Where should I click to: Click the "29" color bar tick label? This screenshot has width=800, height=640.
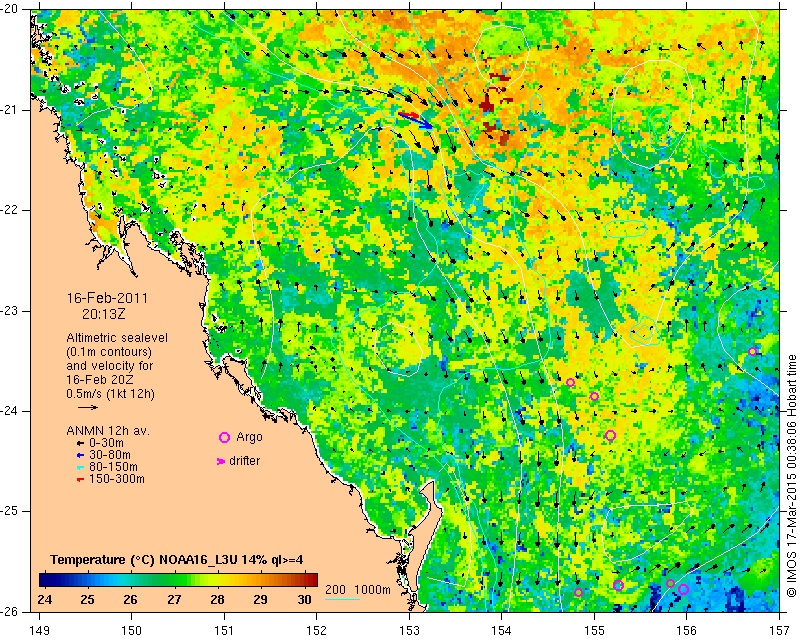[x=261, y=600]
